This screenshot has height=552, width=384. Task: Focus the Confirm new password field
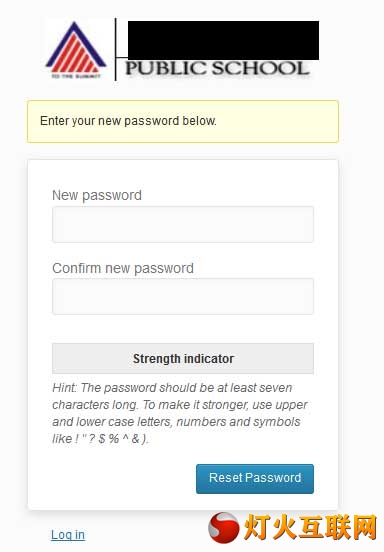183,296
